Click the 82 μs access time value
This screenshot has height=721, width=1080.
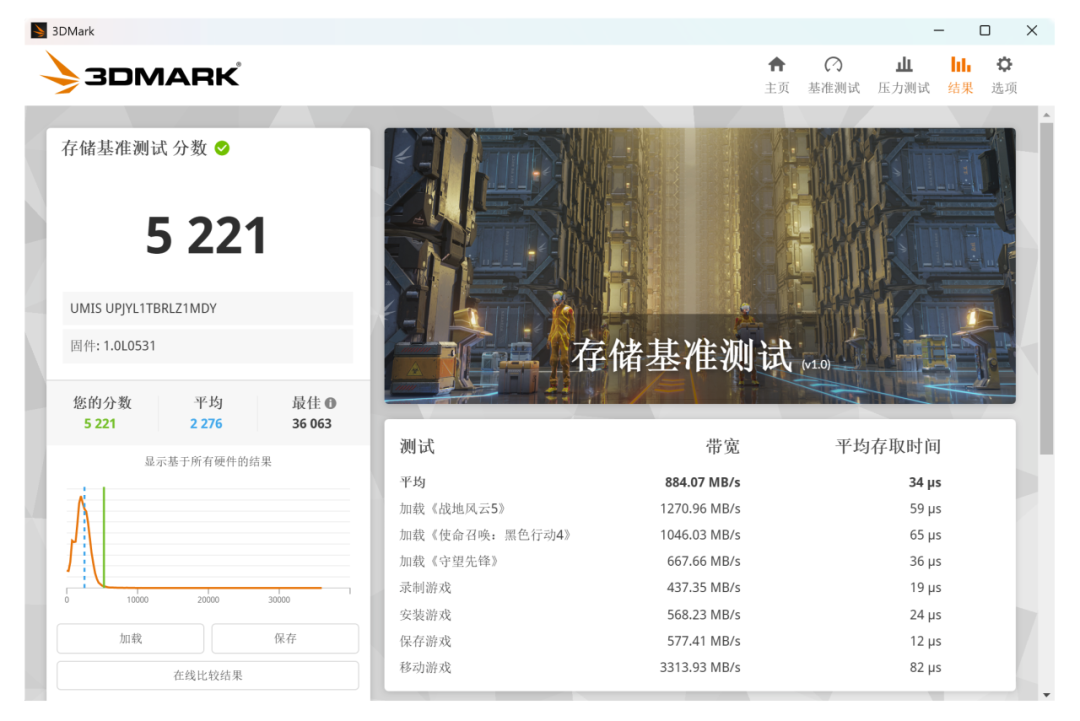[x=925, y=667]
